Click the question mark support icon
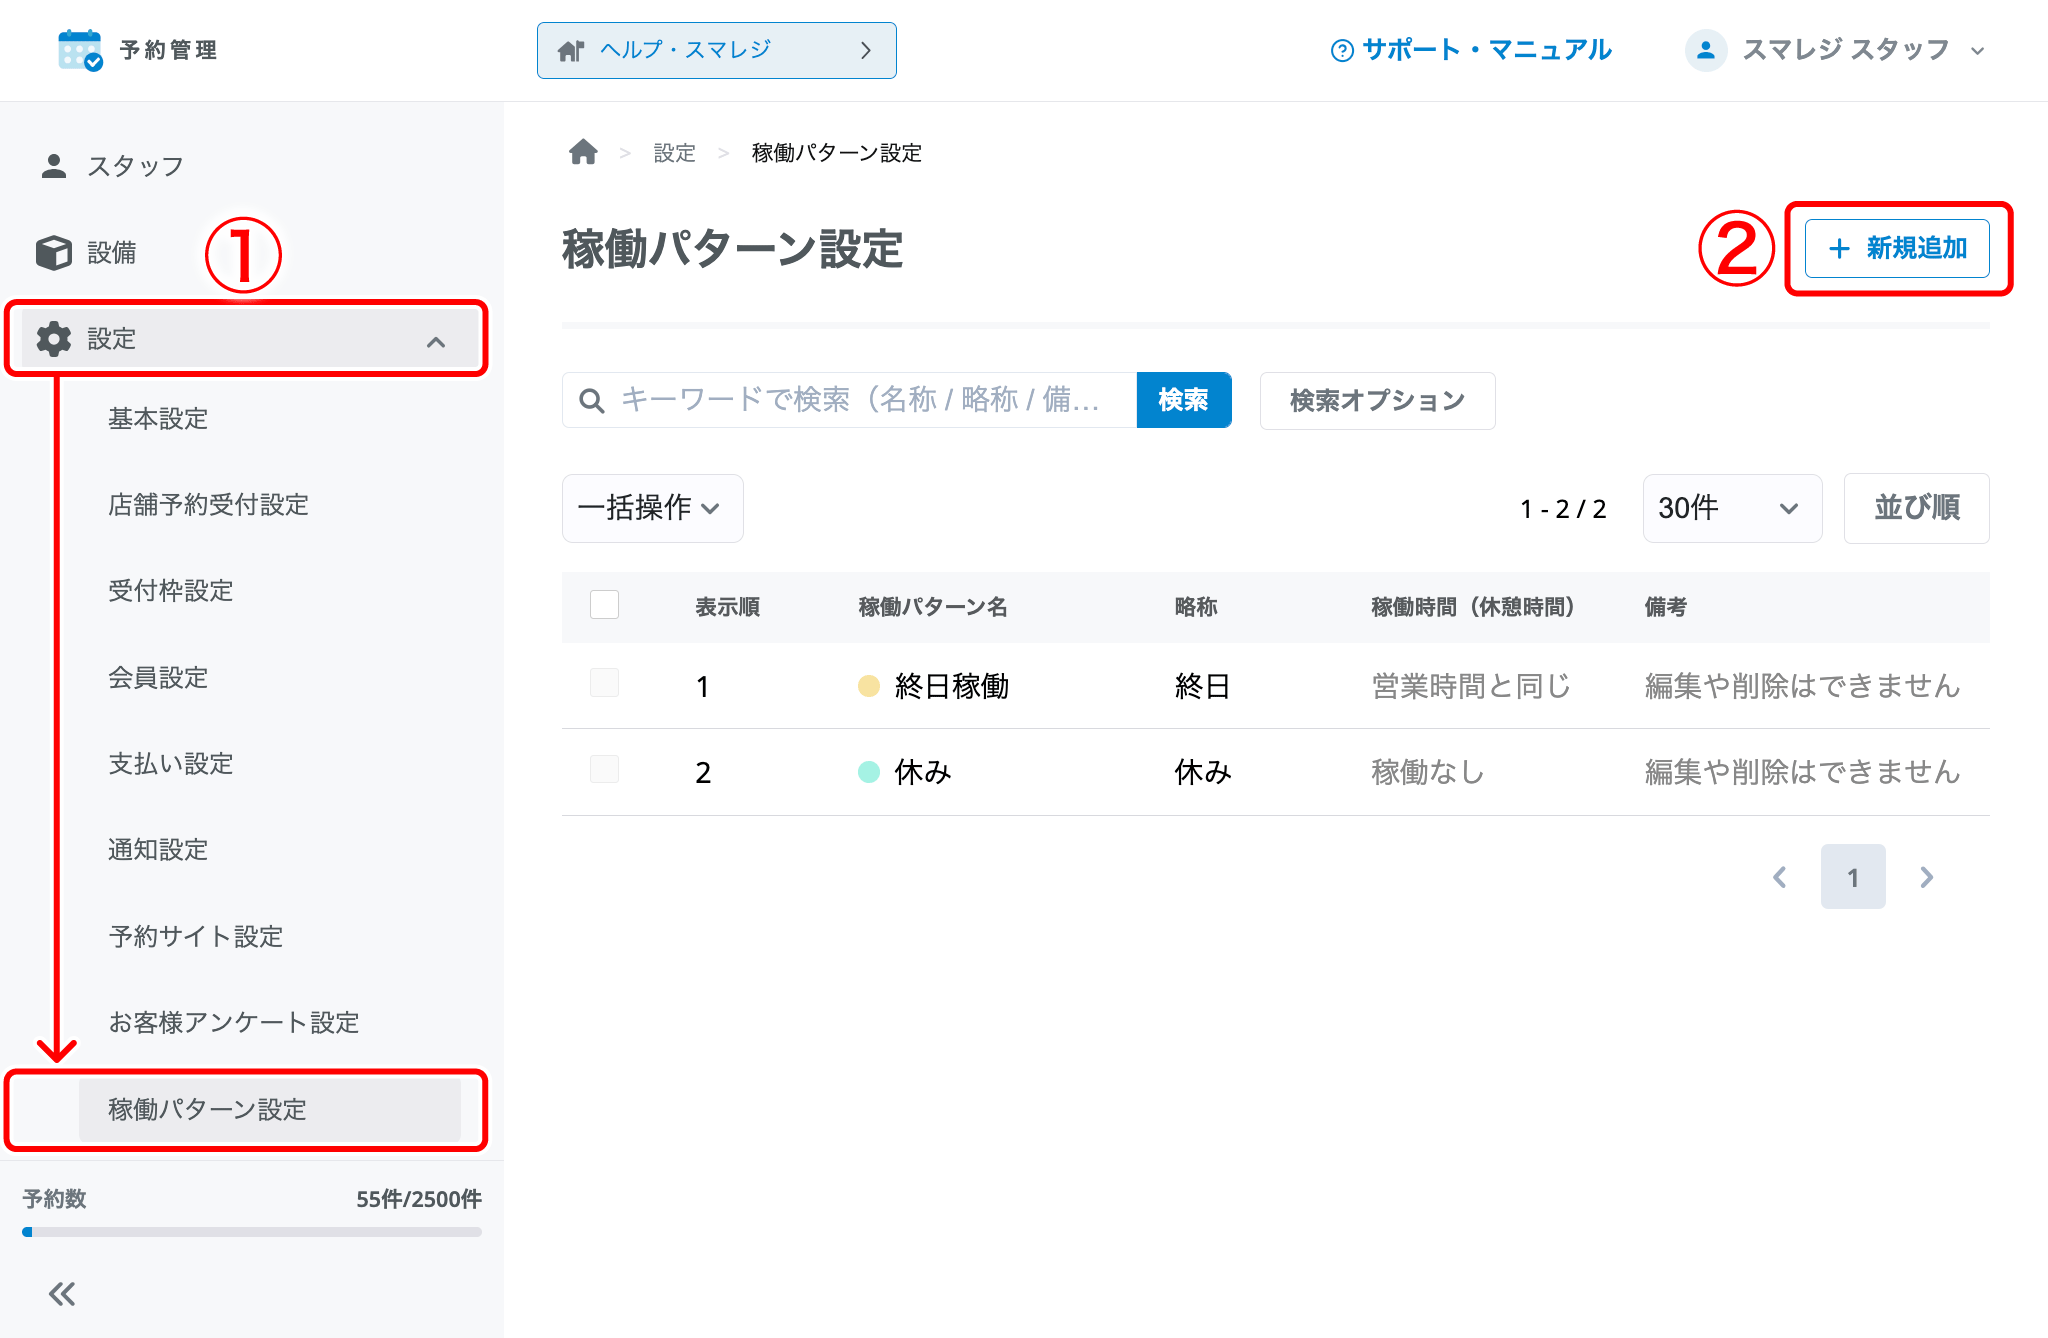Screen dimensions: 2048x1338 coord(1342,50)
